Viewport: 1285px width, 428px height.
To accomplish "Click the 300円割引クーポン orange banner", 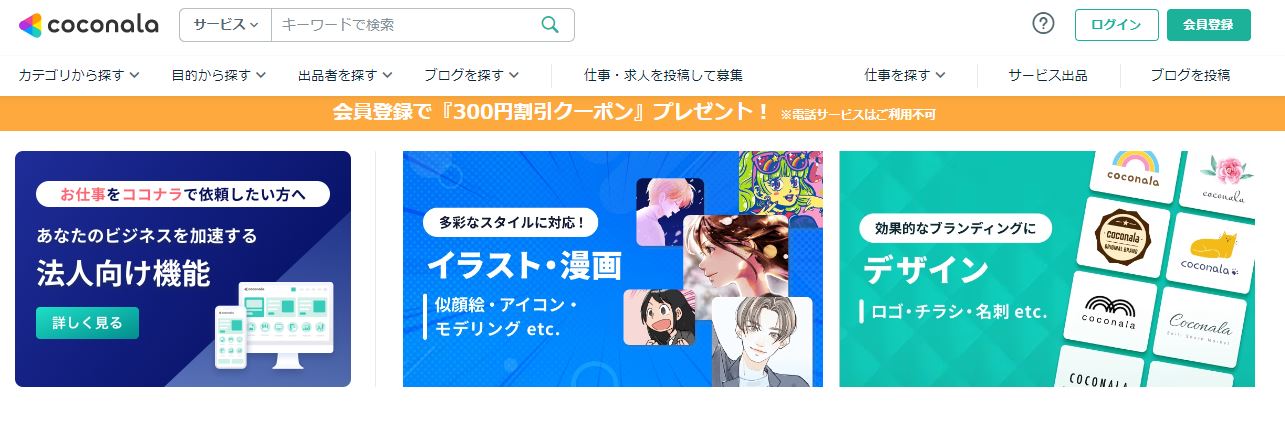I will (642, 113).
